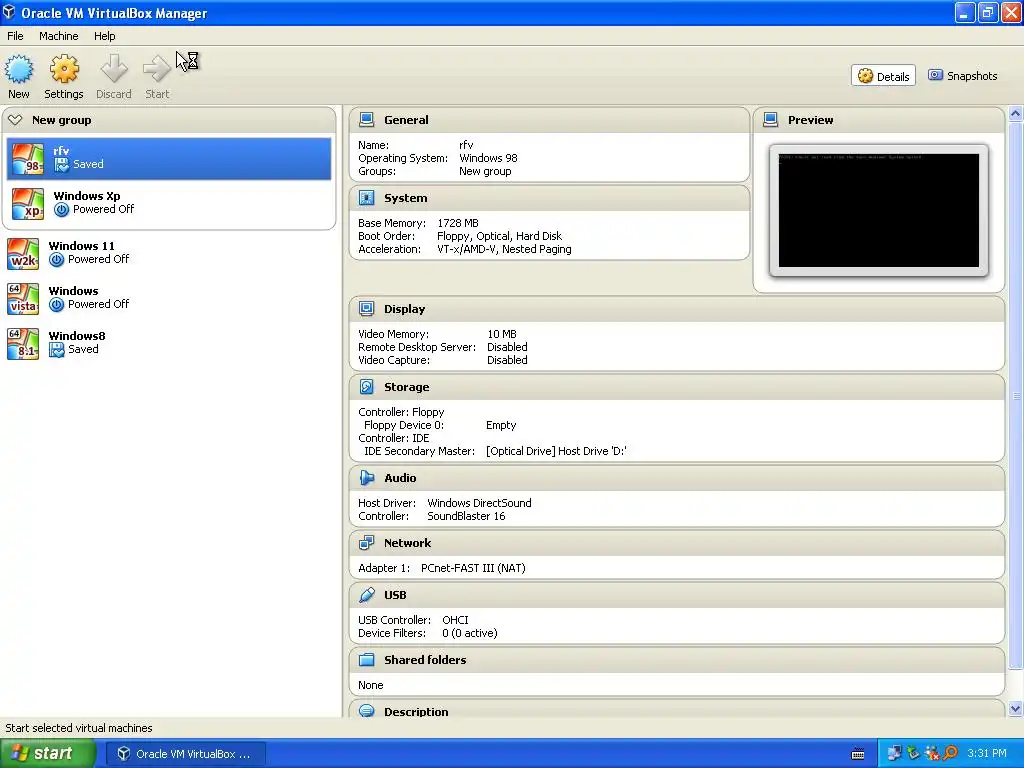1024x768 pixels.
Task: Open Settings via the gear toolbar icon
Action: click(64, 69)
